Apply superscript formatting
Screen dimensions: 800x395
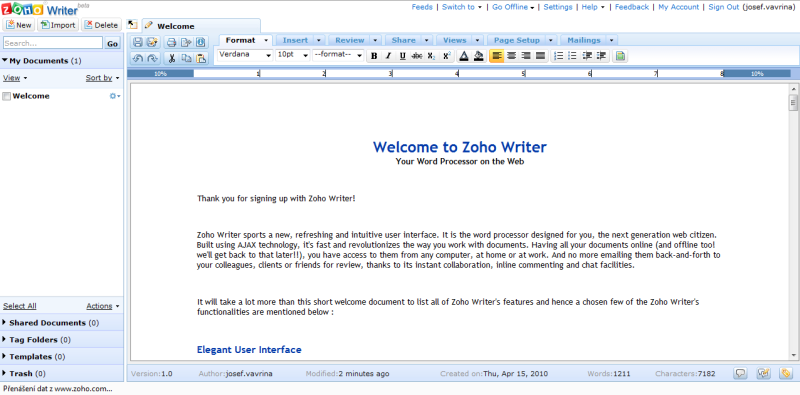(446, 56)
